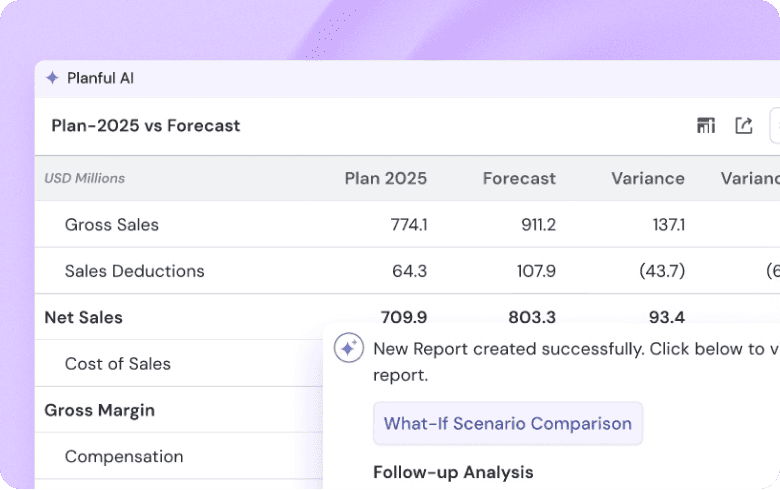
Task: Click the Plan 2025 column header
Action: pos(386,178)
